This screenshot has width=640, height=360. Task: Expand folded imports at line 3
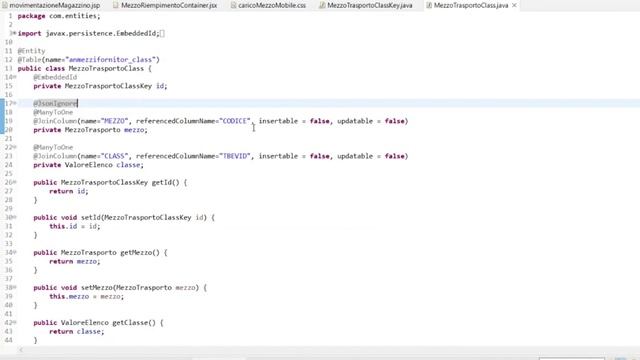pos(15,33)
